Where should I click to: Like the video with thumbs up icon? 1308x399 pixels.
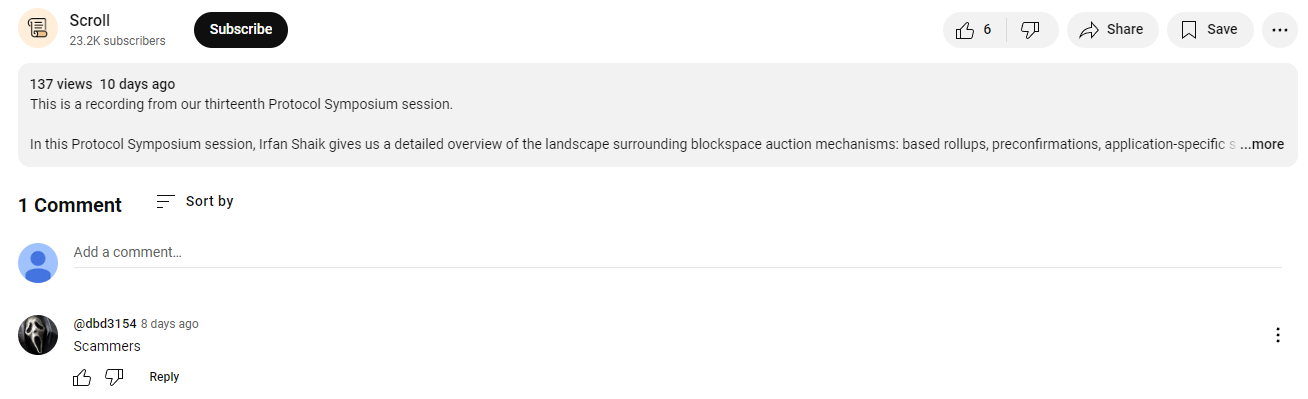point(974,30)
